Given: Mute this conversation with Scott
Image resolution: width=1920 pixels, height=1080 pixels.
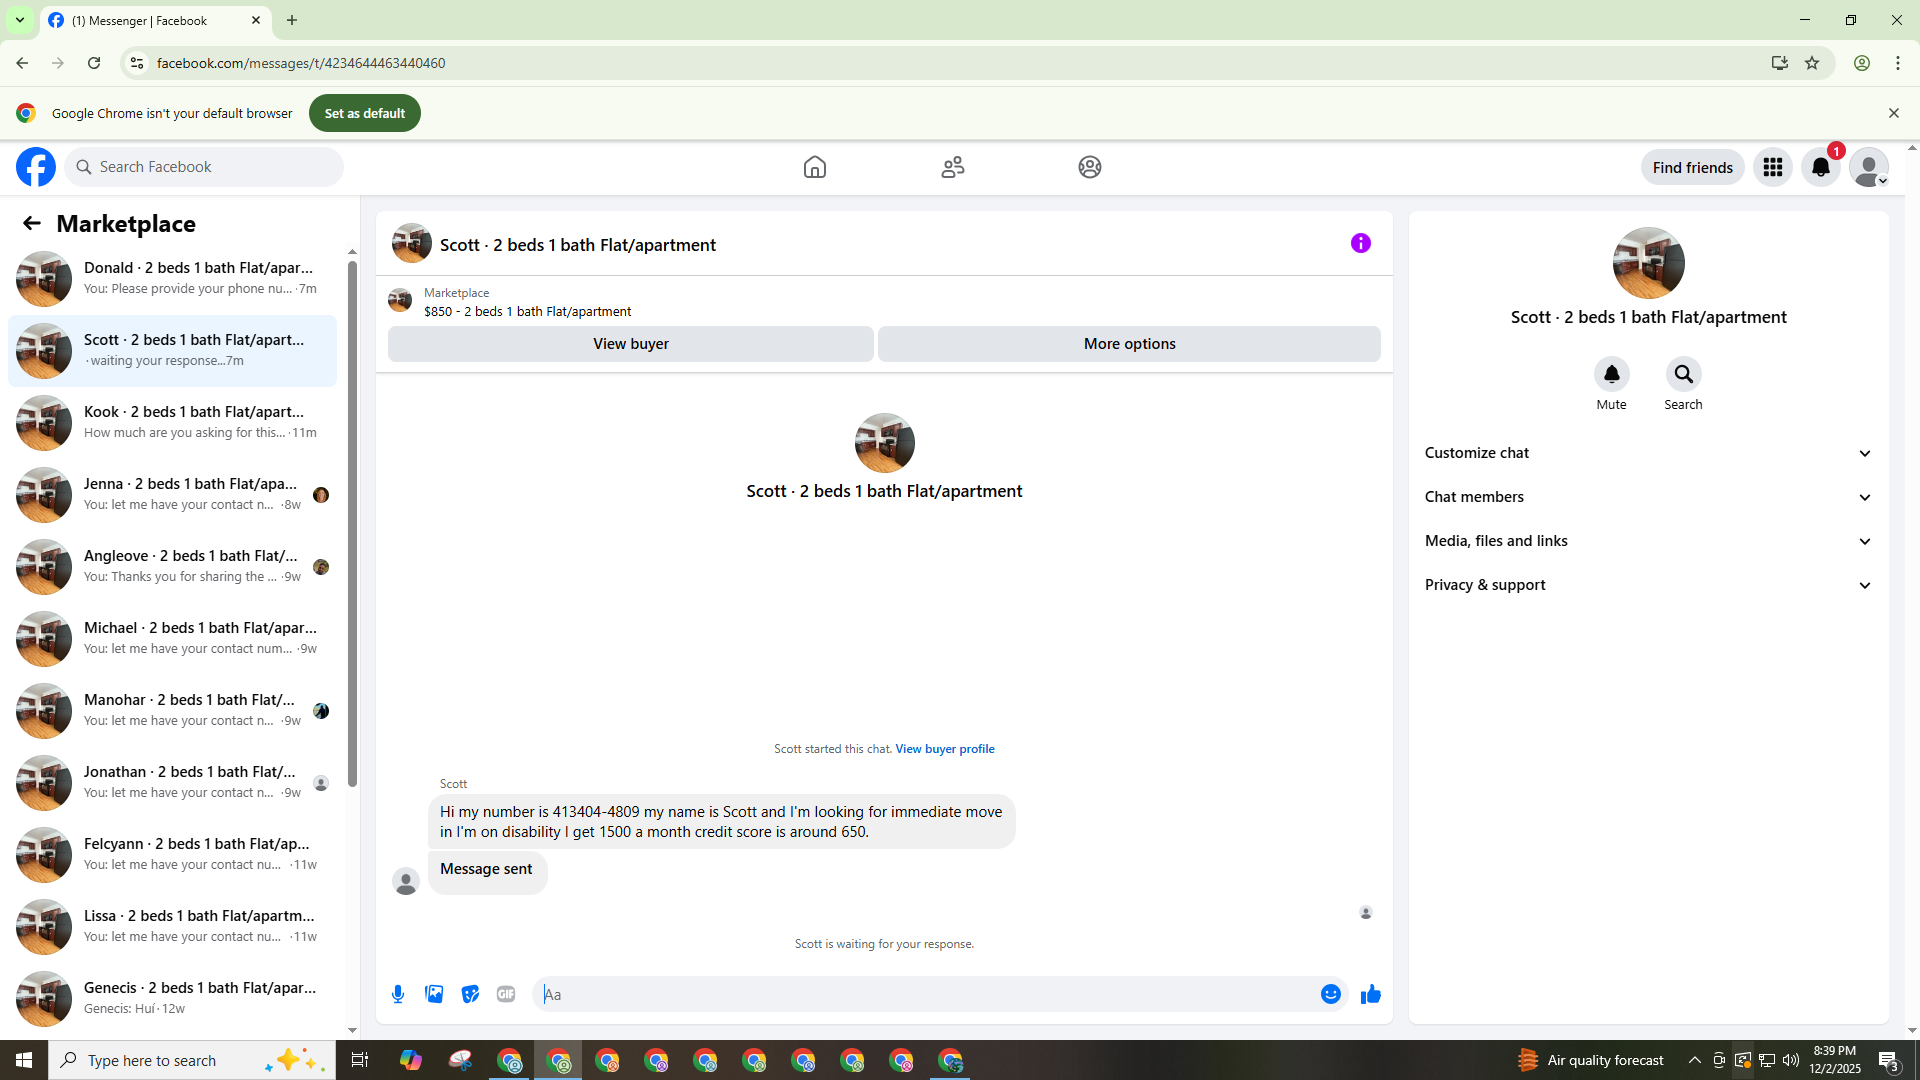Looking at the screenshot, I should click(1611, 375).
